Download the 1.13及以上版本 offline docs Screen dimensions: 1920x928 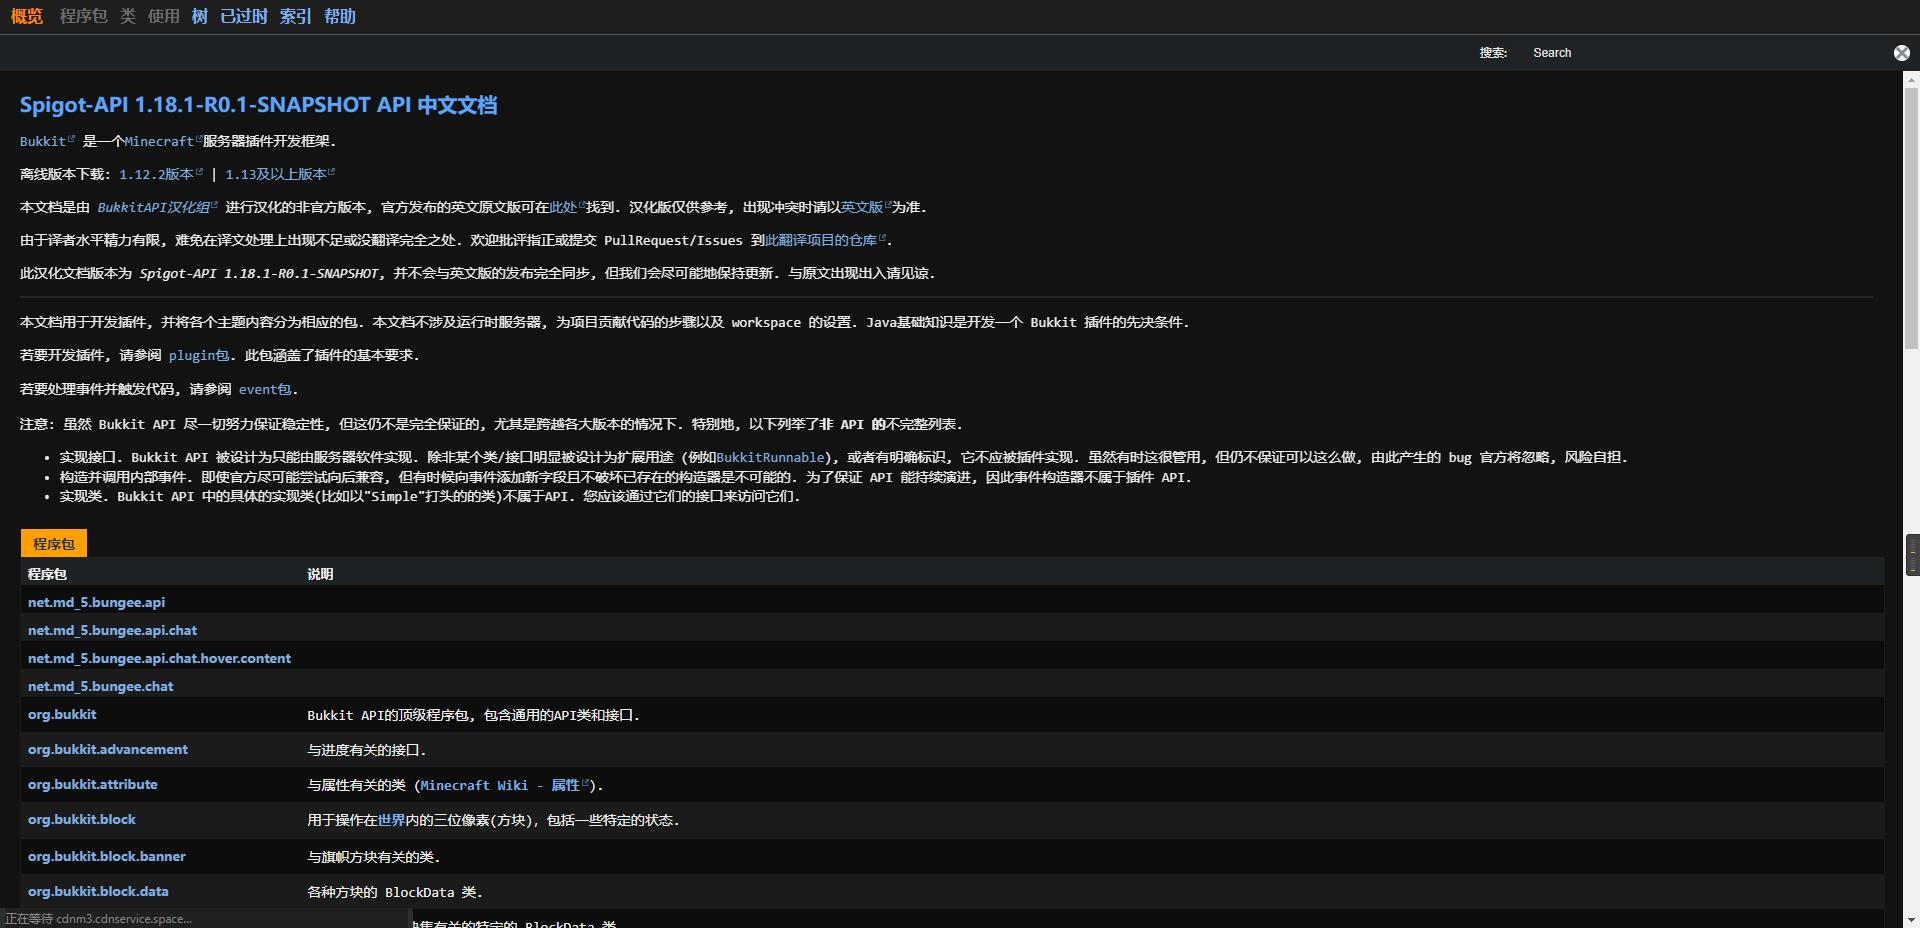[x=276, y=174]
